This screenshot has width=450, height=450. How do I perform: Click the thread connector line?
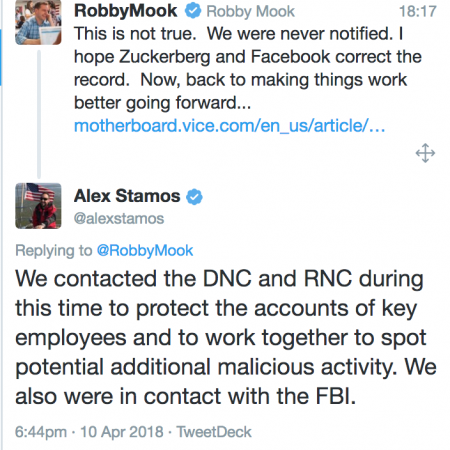39,114
